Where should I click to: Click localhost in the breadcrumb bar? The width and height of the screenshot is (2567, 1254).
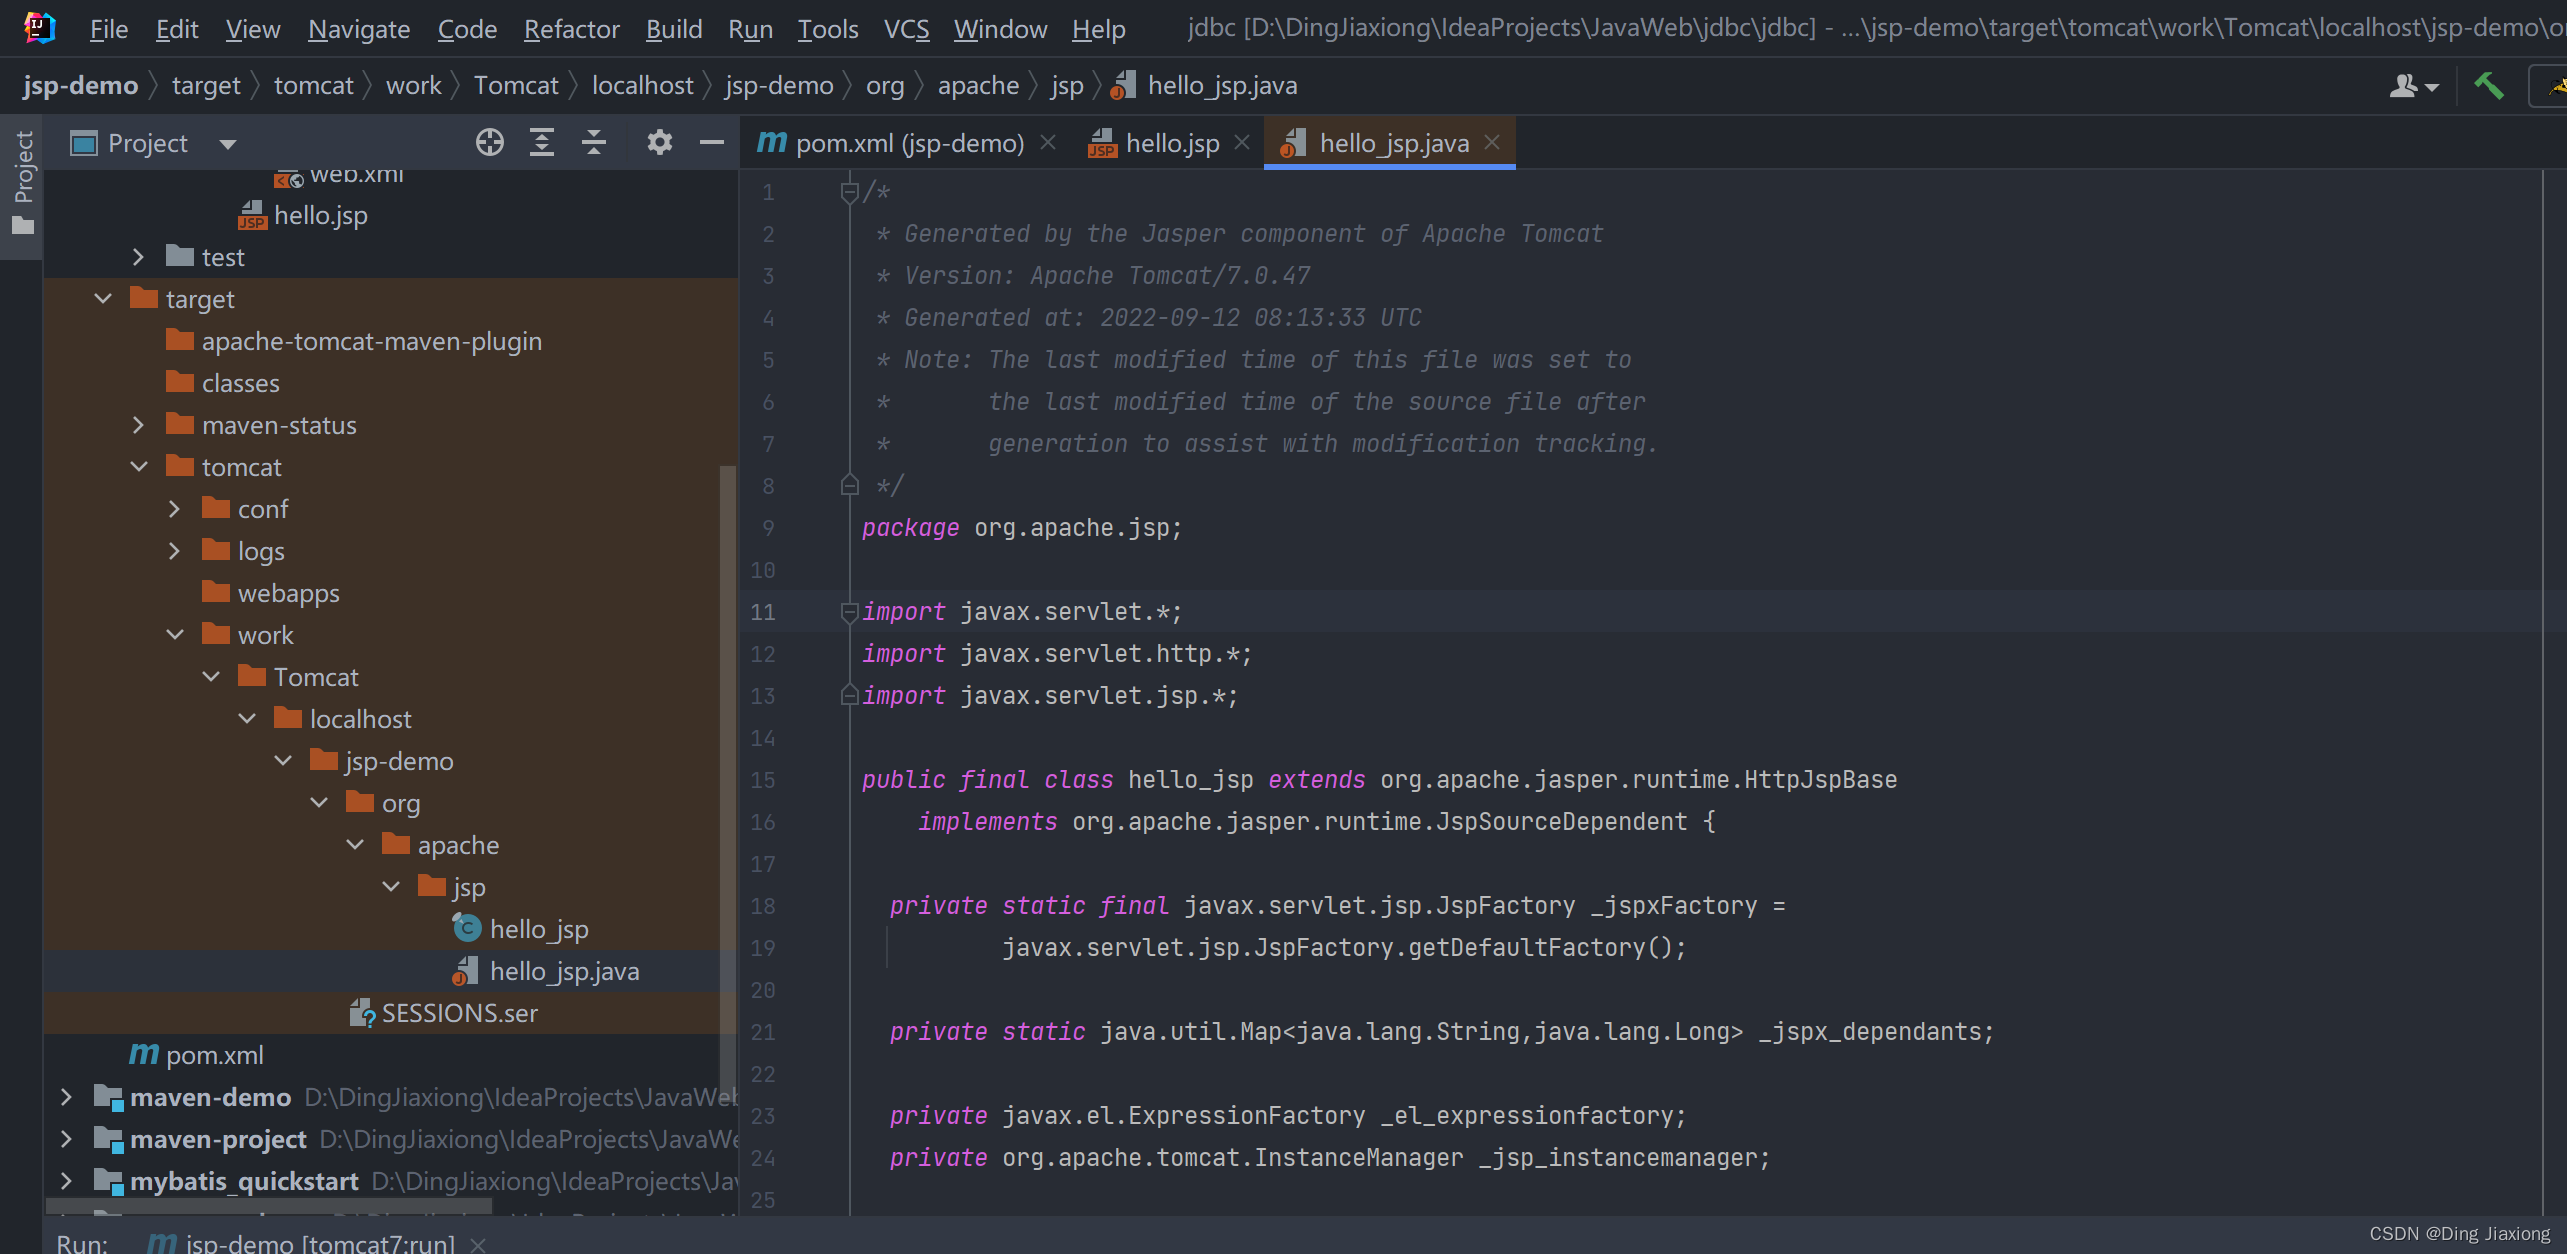pyautogui.click(x=642, y=86)
